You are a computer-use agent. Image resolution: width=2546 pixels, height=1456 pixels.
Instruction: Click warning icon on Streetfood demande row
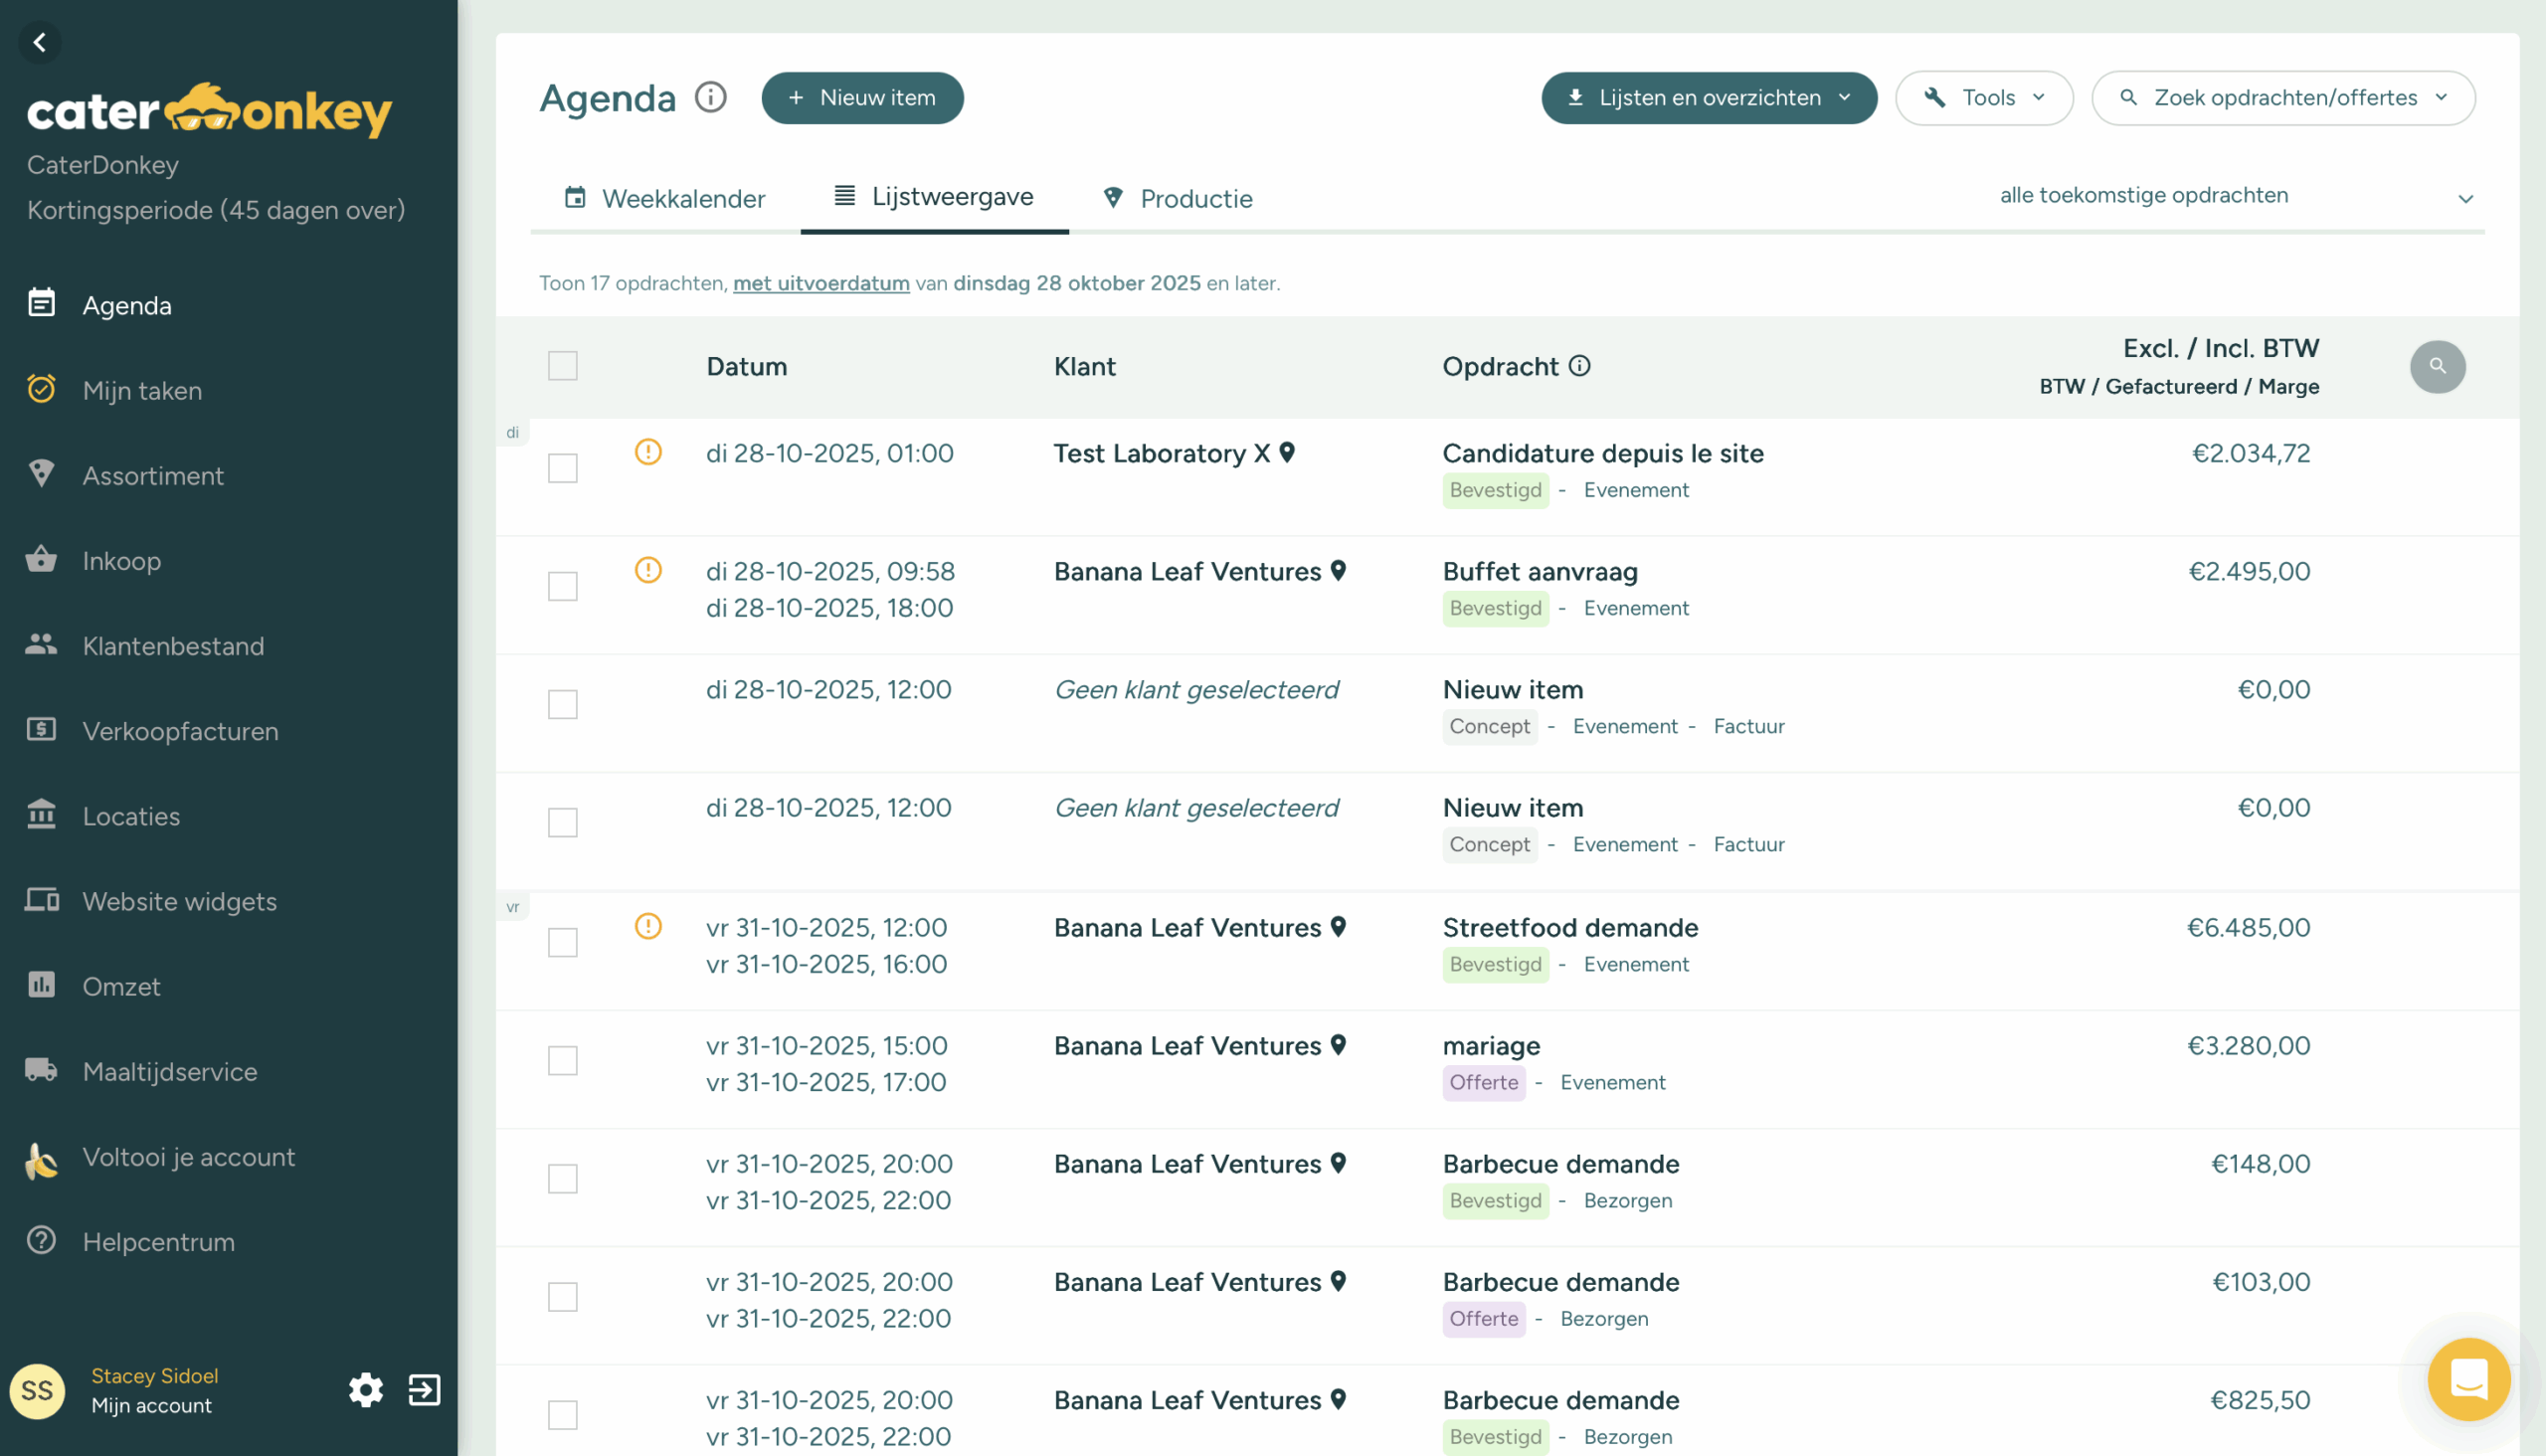click(x=648, y=926)
